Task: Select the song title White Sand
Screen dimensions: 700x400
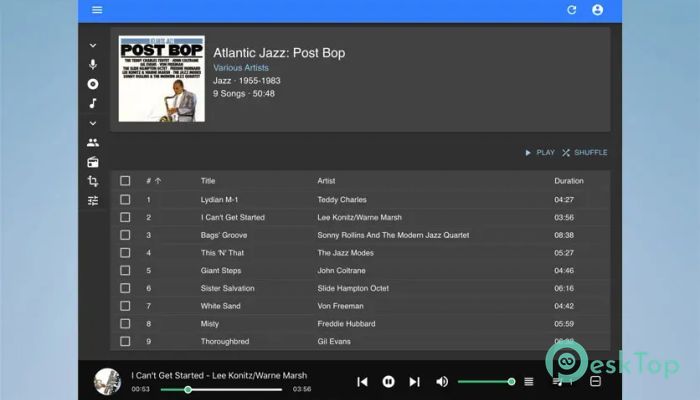Action: coord(221,306)
